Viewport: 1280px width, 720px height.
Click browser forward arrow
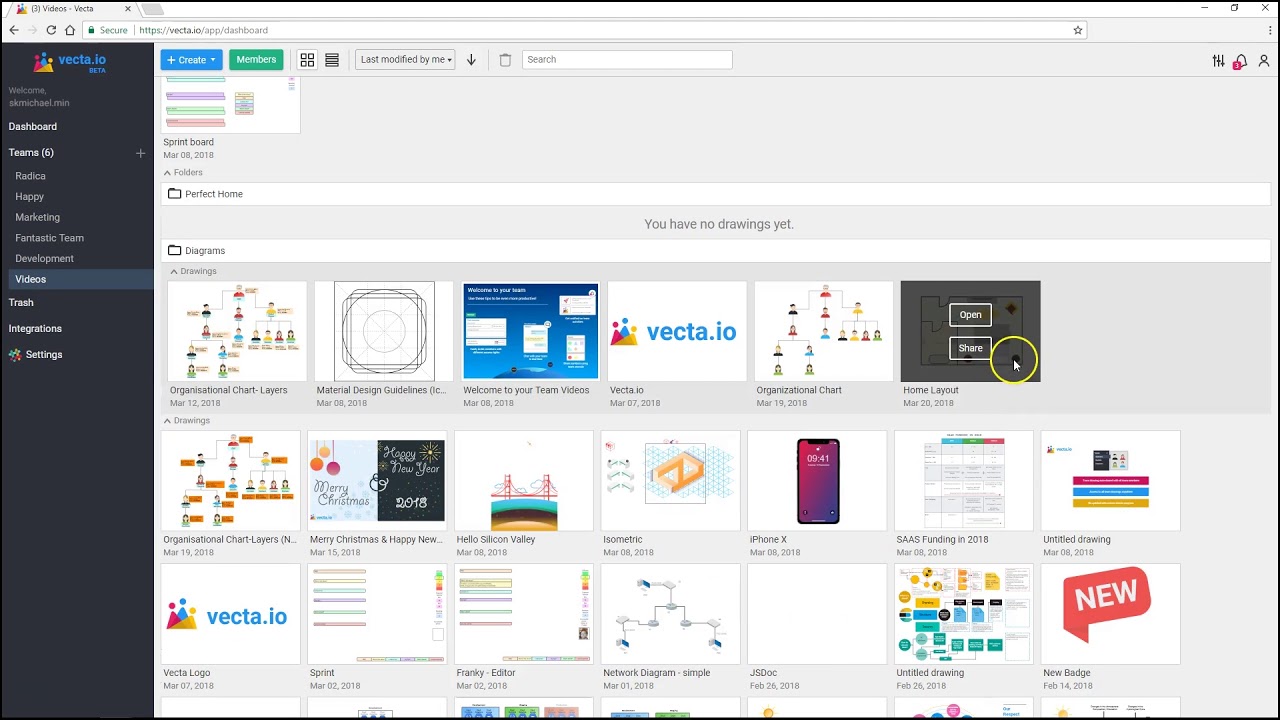(x=32, y=30)
